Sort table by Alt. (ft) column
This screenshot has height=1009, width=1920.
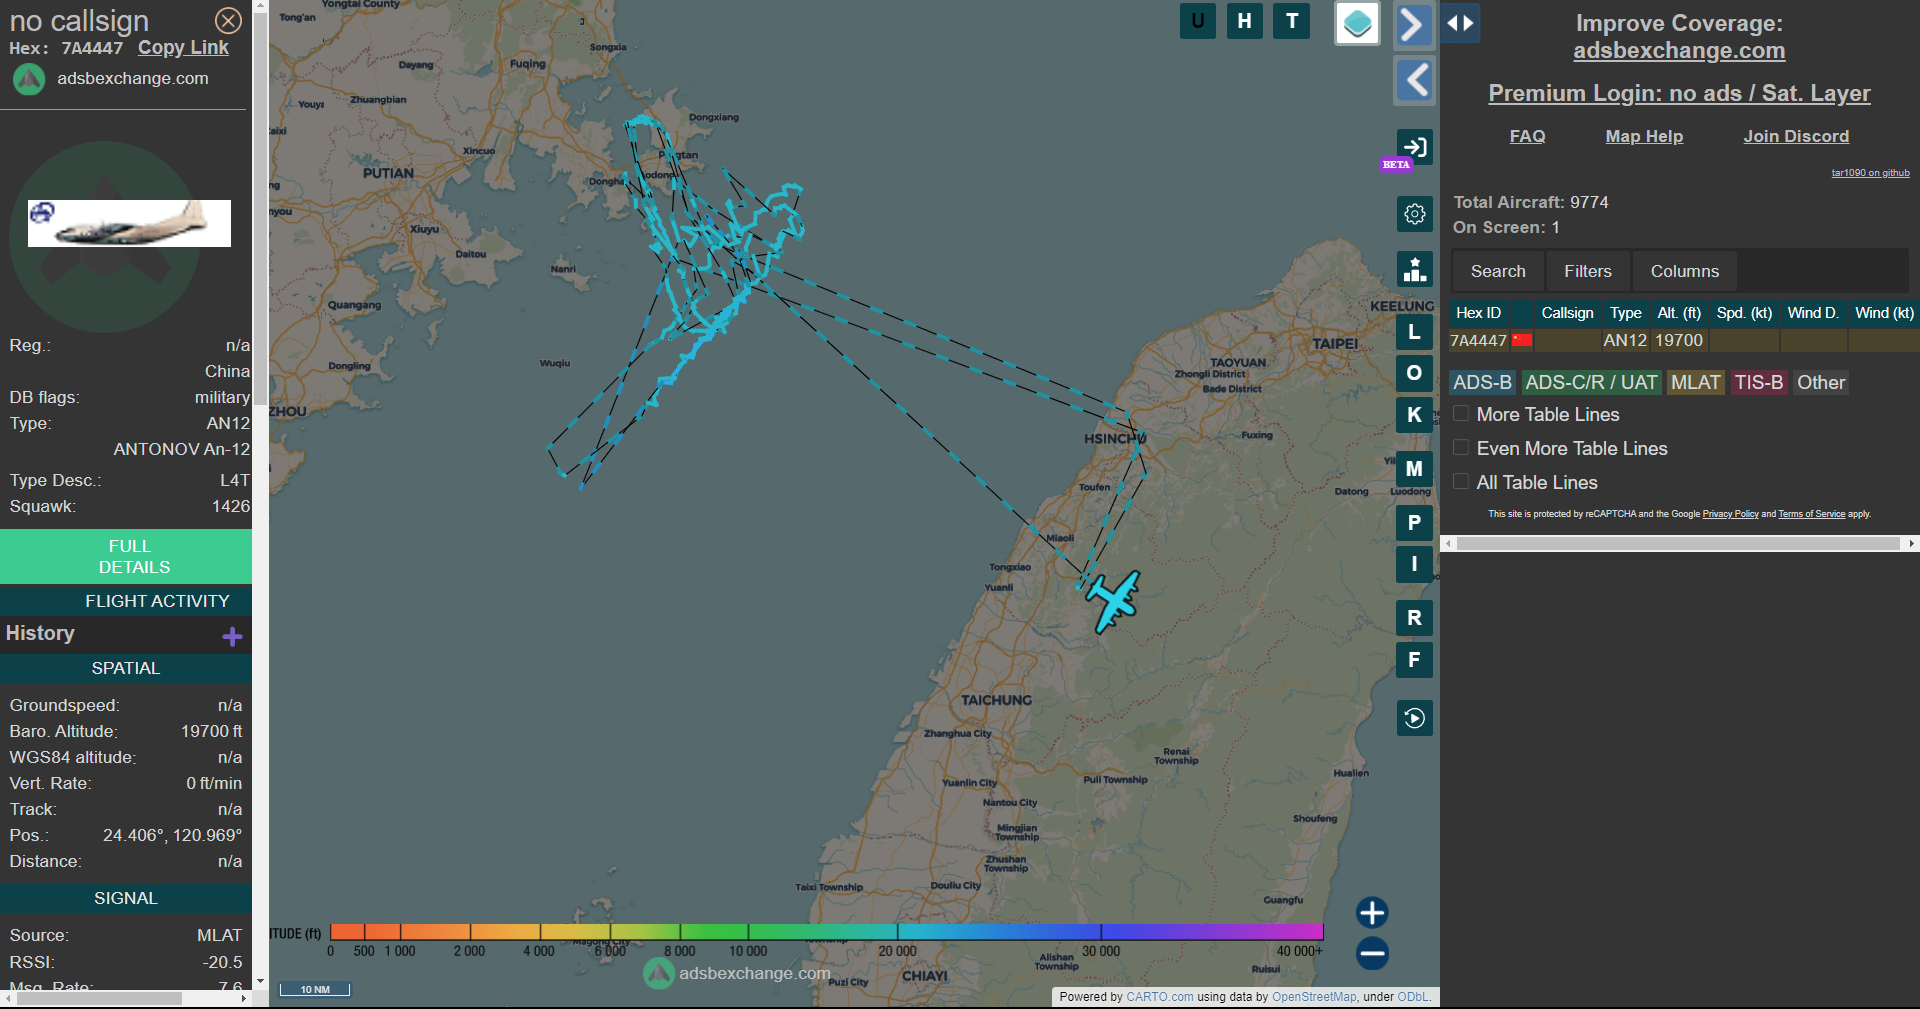click(x=1679, y=313)
